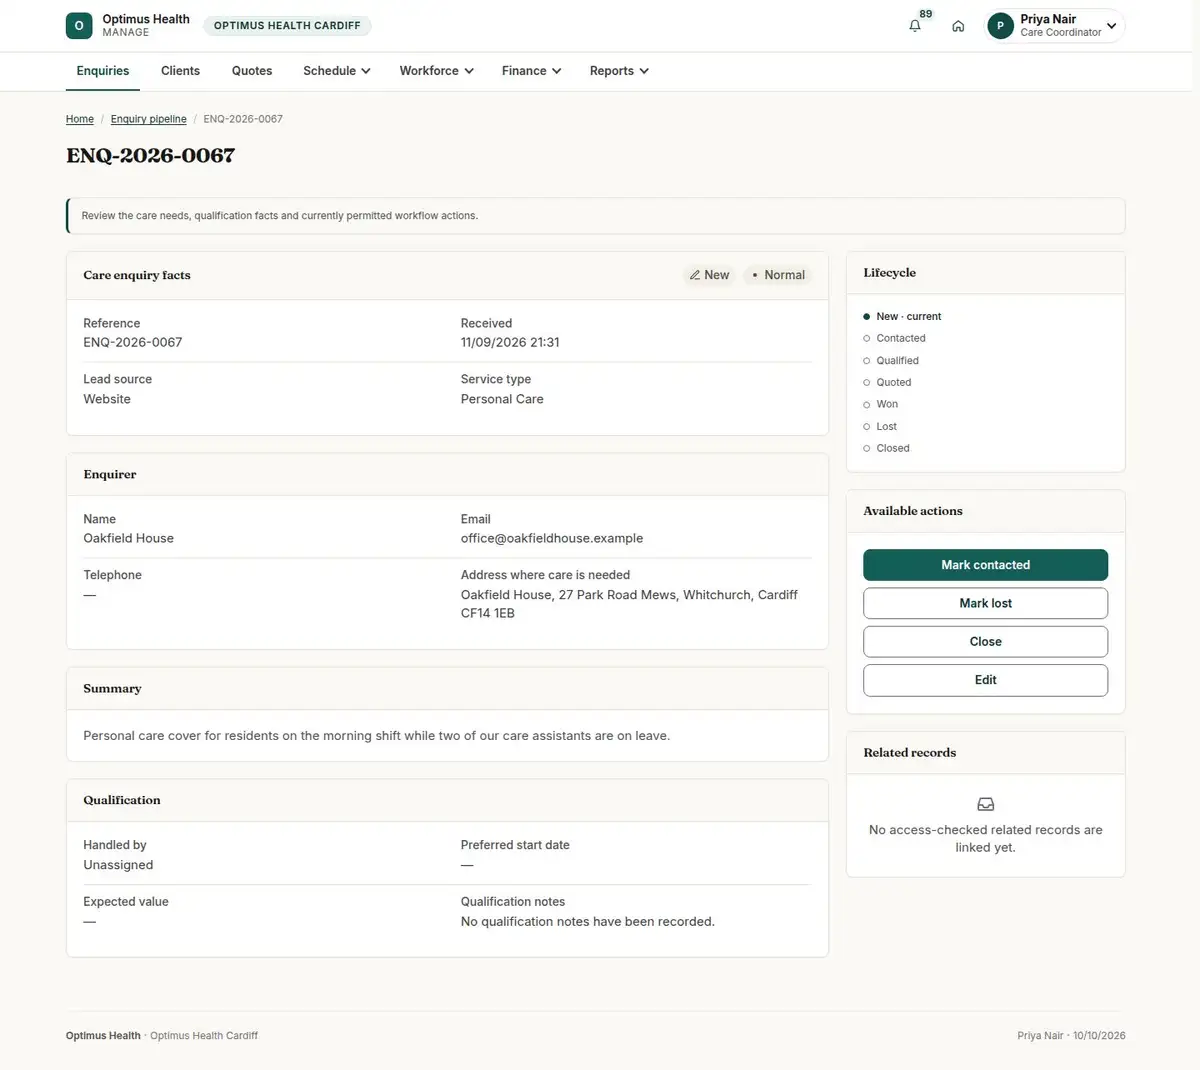Image resolution: width=1200 pixels, height=1070 pixels.
Task: Click the Optimus Health Cardiff branch badge
Action: pos(287,26)
